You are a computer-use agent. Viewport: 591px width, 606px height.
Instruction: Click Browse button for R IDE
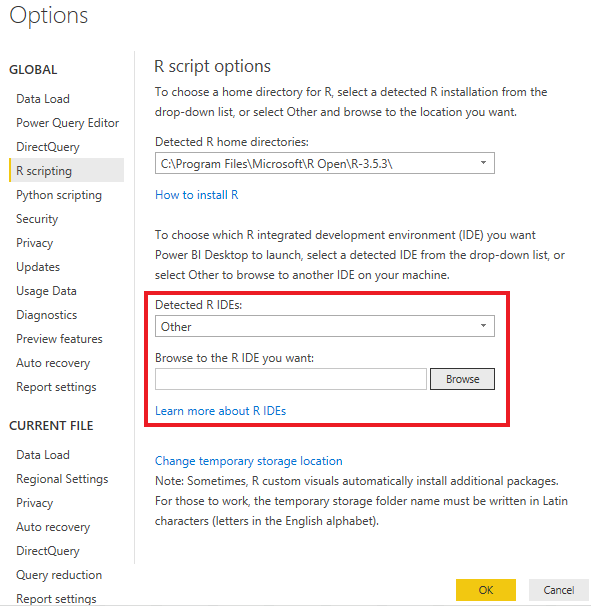tap(462, 379)
